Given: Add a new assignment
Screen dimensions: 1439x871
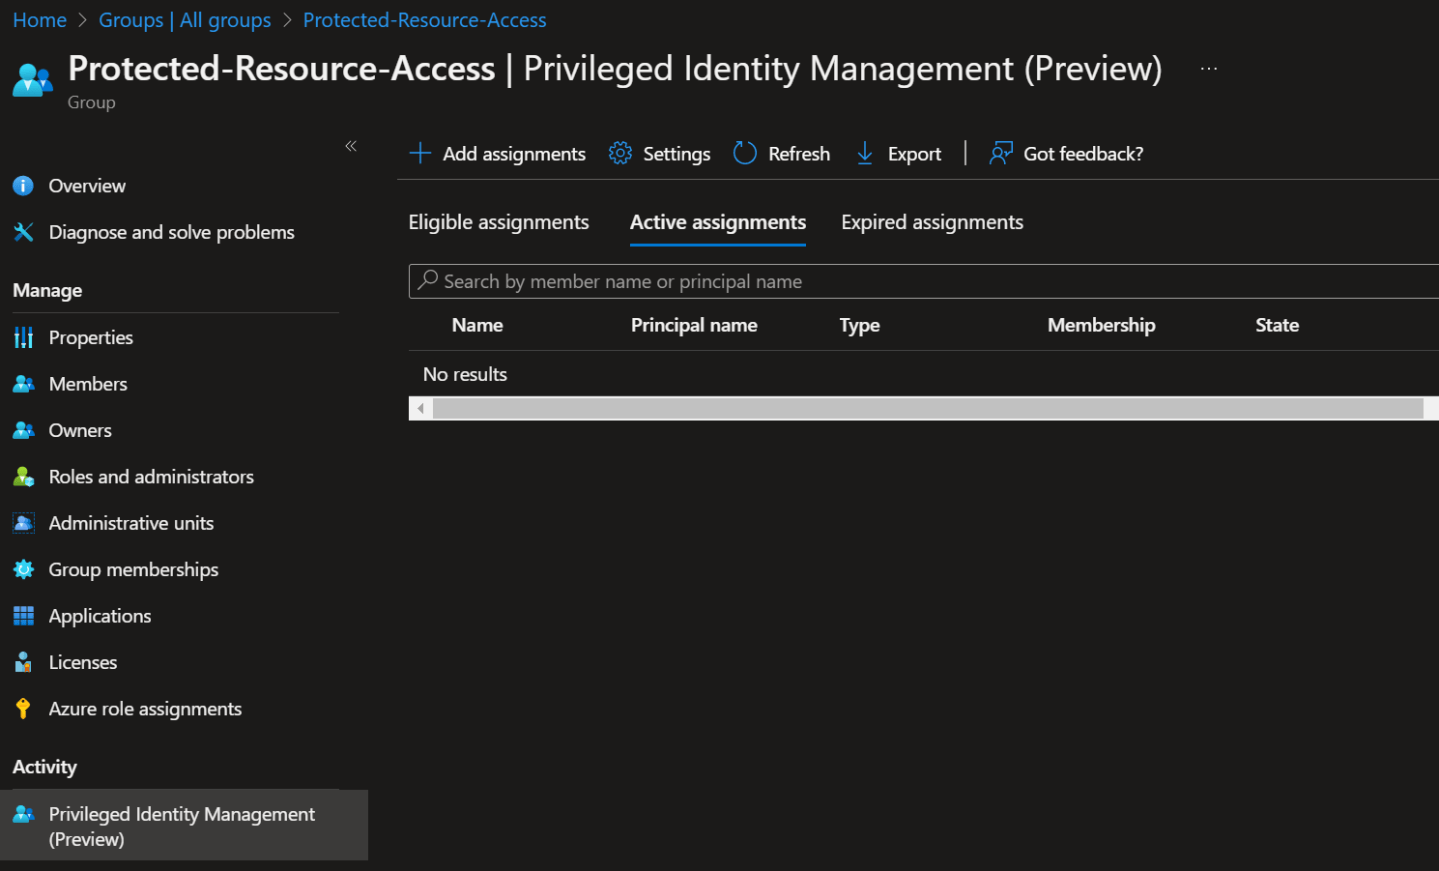Looking at the screenshot, I should point(497,153).
